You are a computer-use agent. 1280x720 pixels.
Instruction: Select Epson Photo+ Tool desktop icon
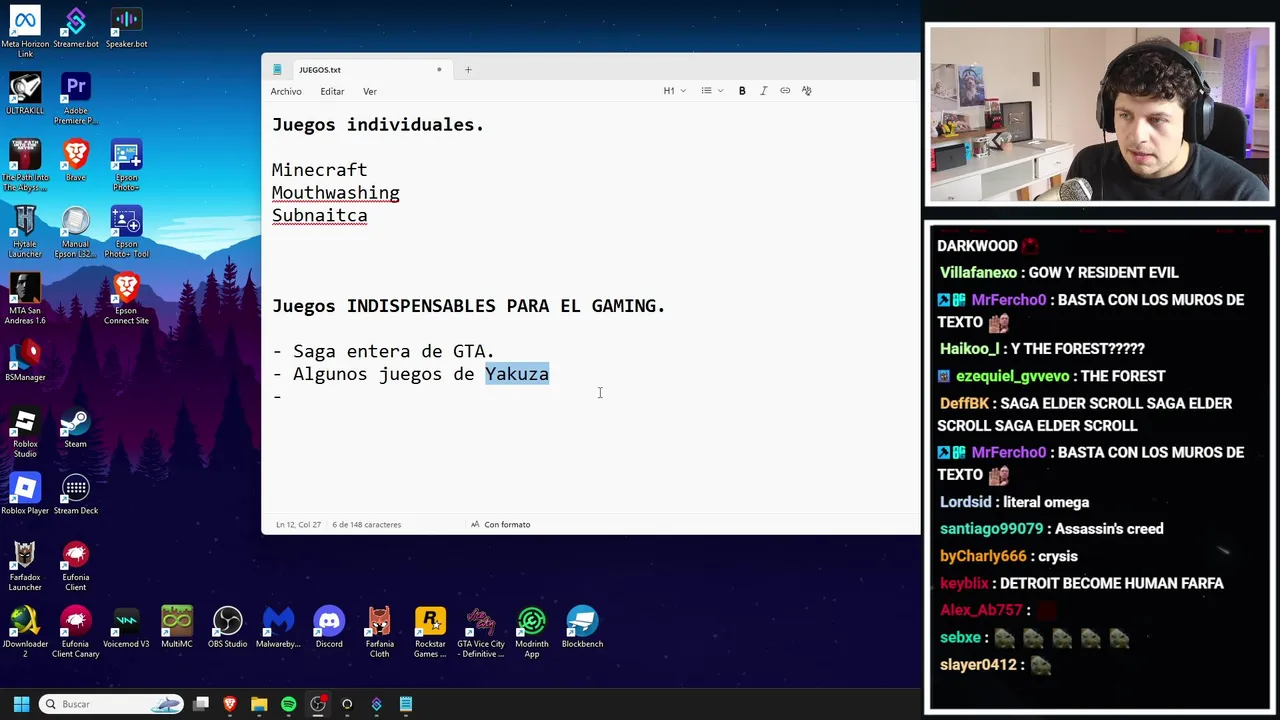(x=126, y=231)
